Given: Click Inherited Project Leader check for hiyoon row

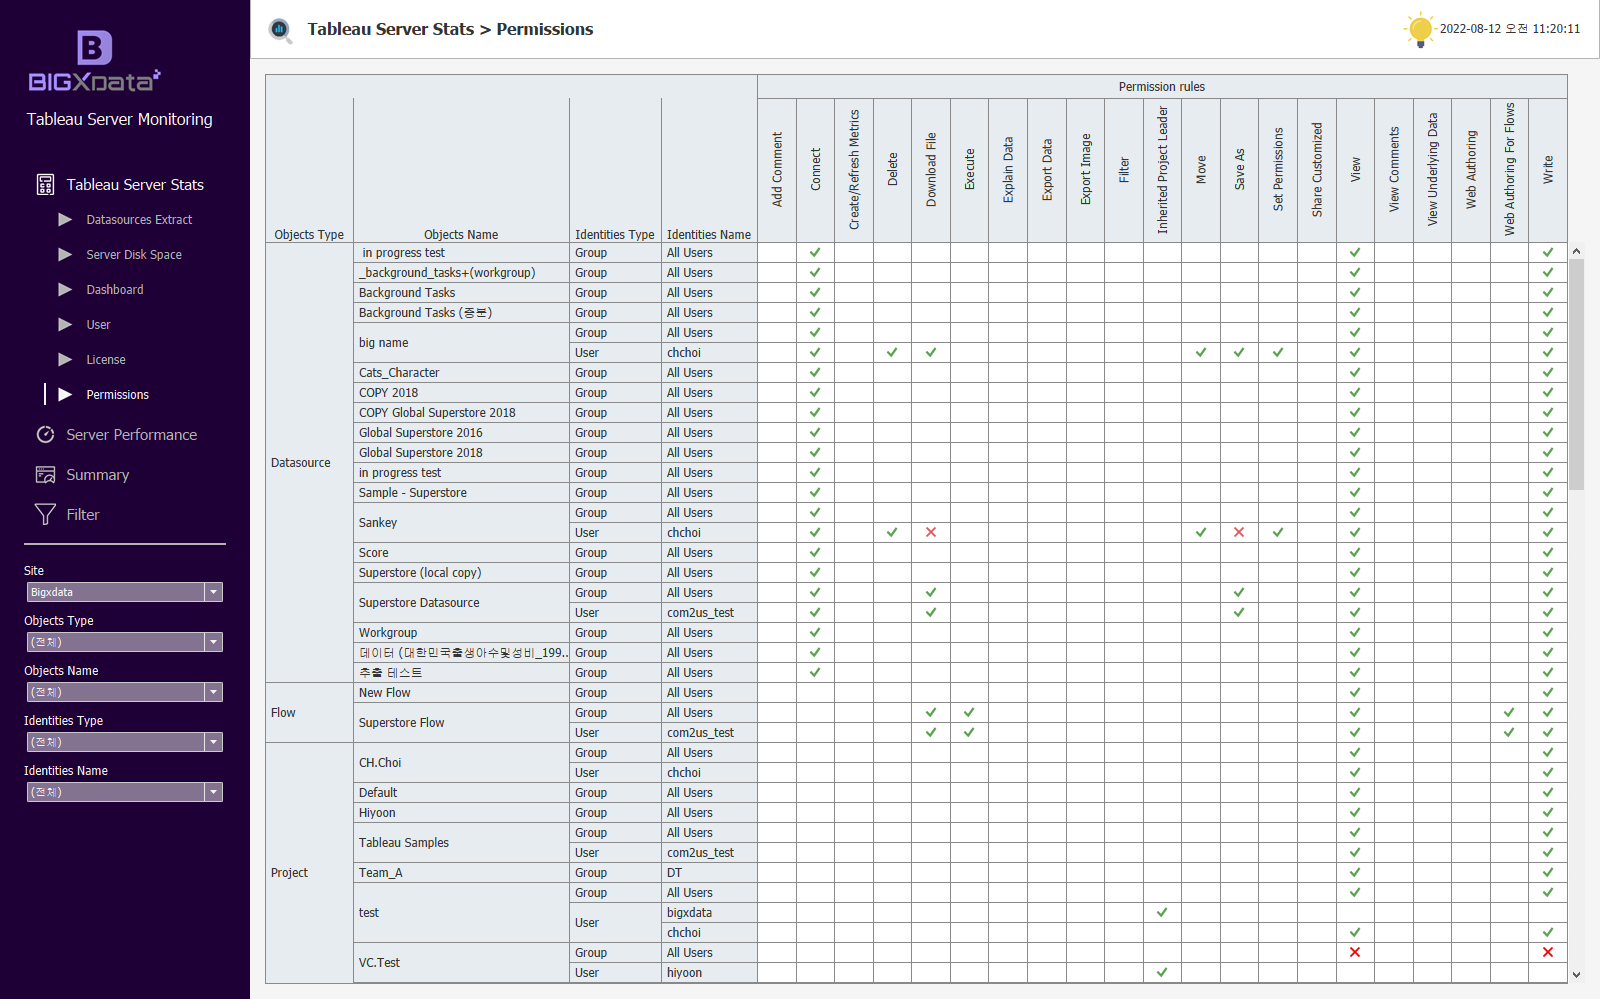Looking at the screenshot, I should click(x=1162, y=972).
